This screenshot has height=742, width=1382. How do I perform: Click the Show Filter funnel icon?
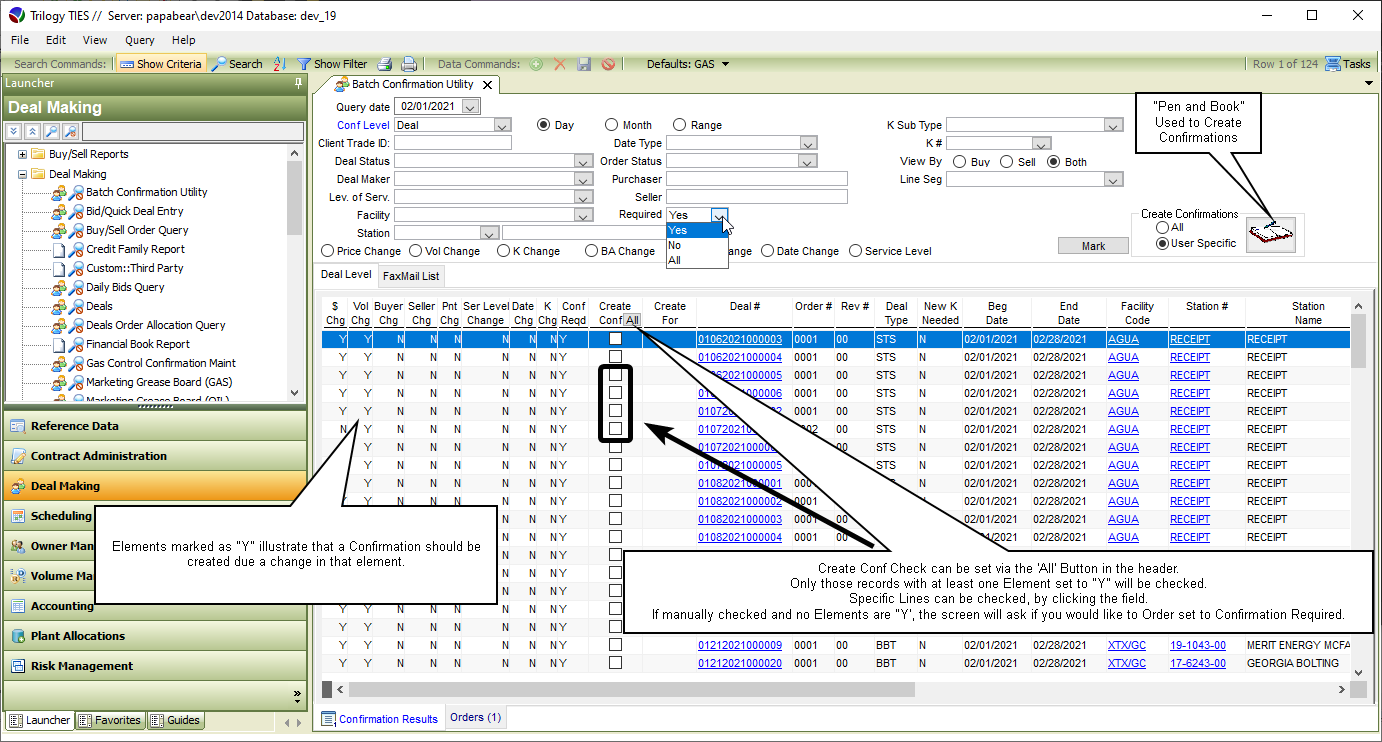click(x=304, y=64)
